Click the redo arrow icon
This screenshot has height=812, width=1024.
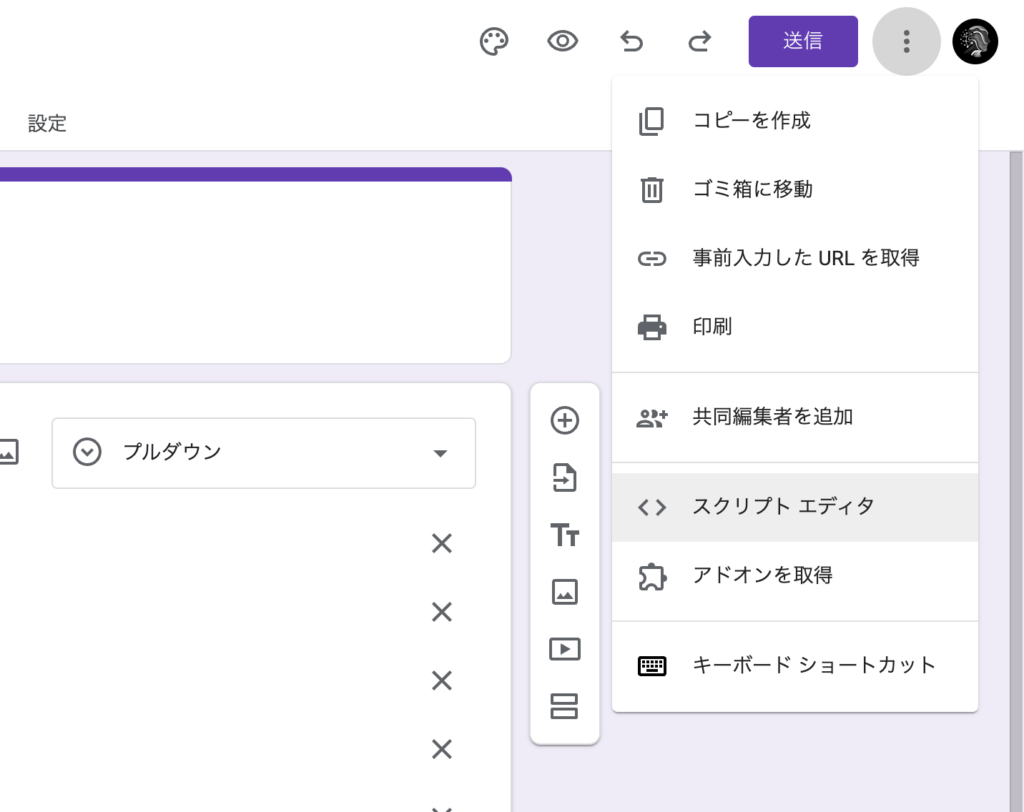[x=700, y=41]
